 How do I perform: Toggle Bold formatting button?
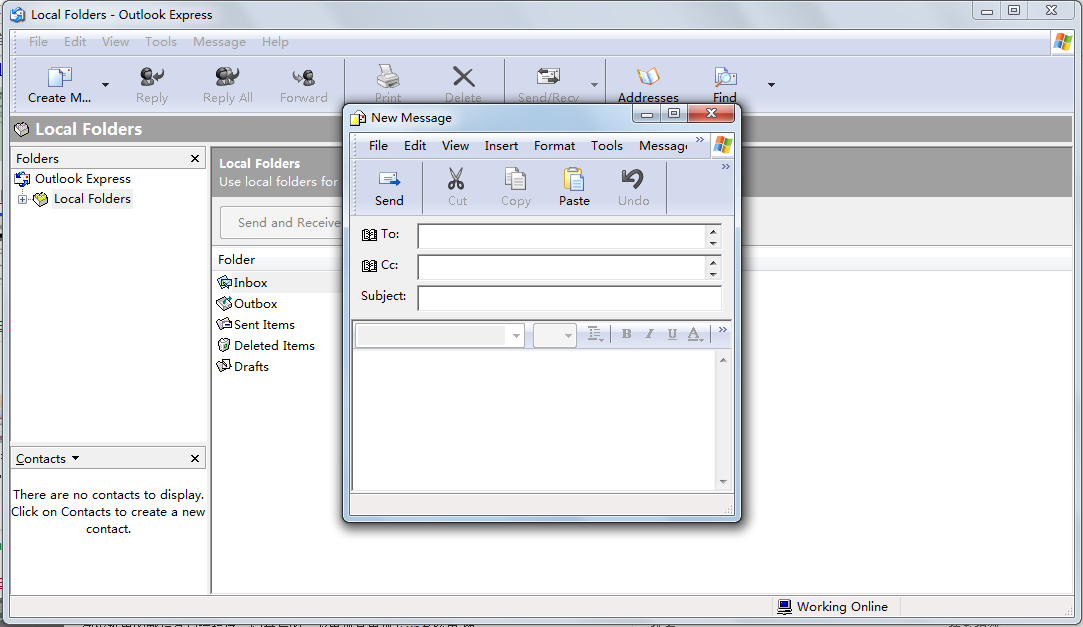[x=626, y=334]
